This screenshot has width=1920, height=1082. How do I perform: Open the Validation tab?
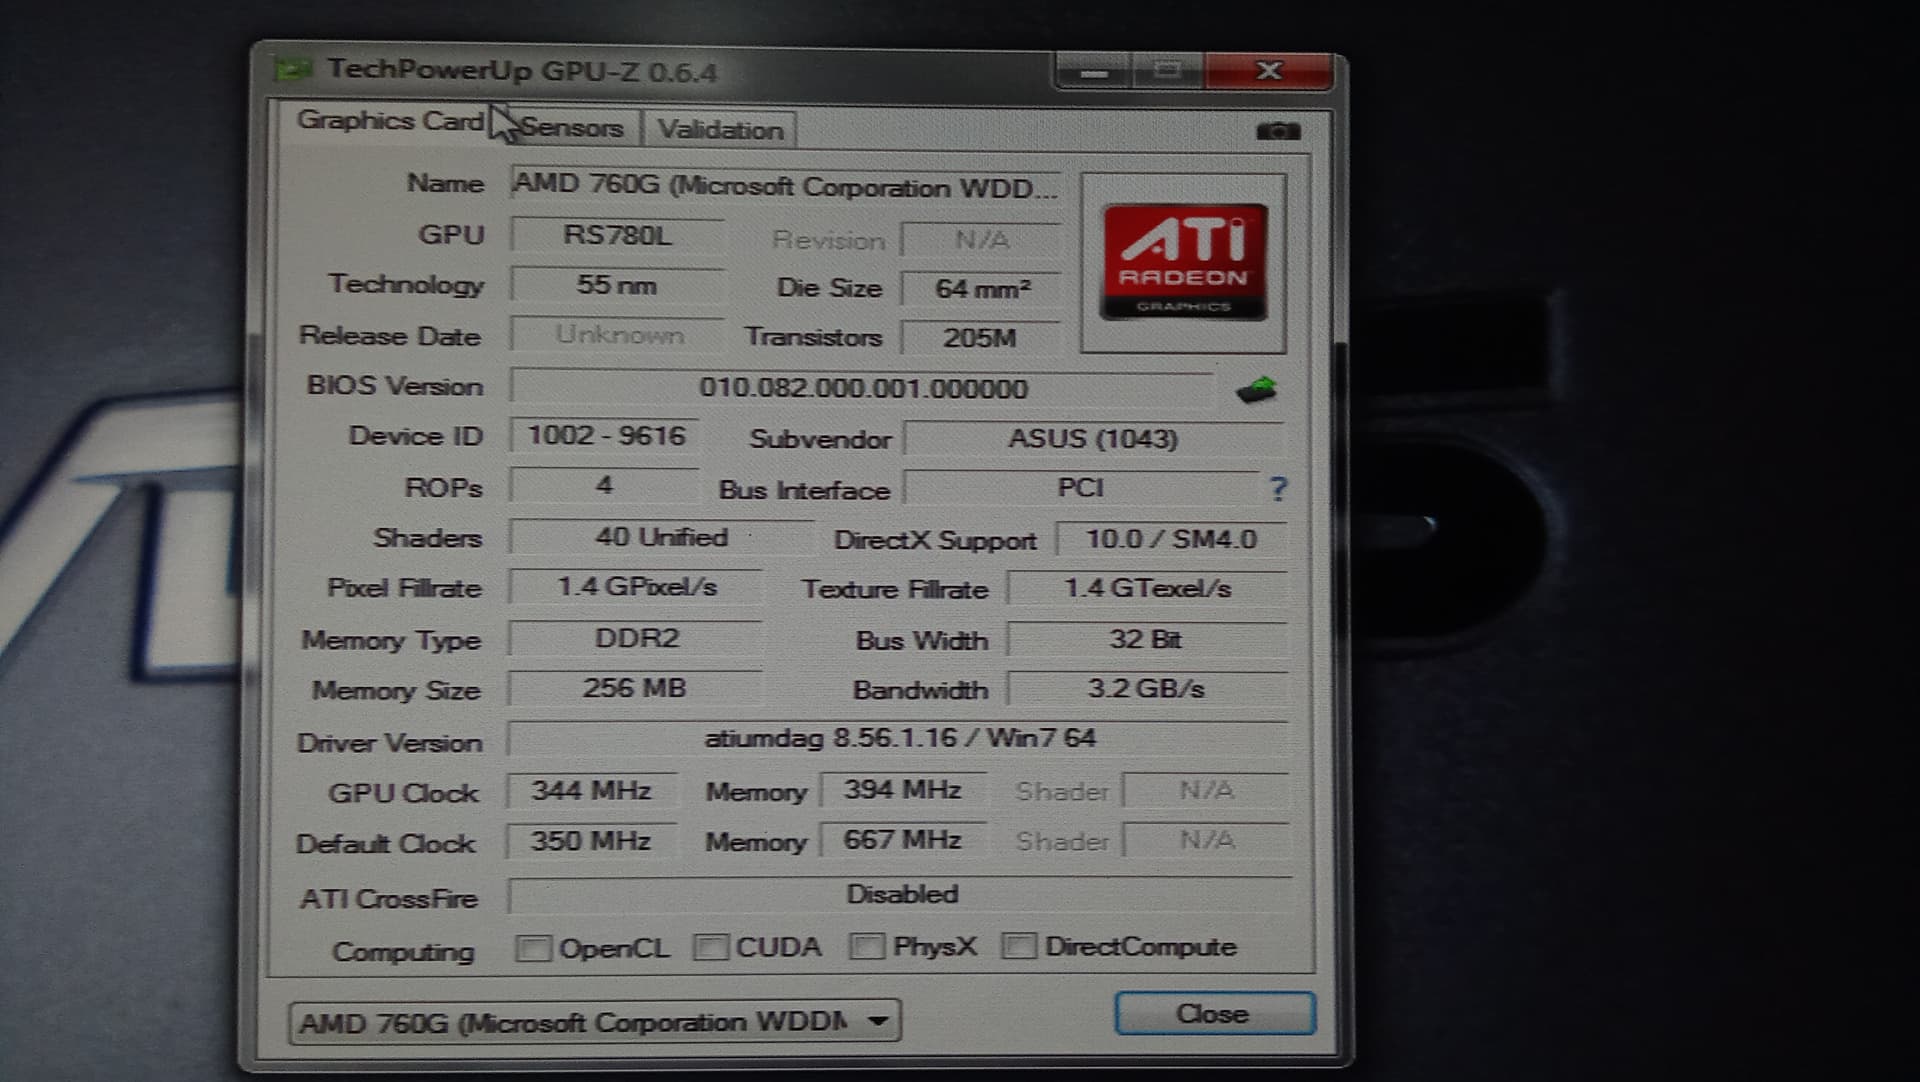coord(720,130)
